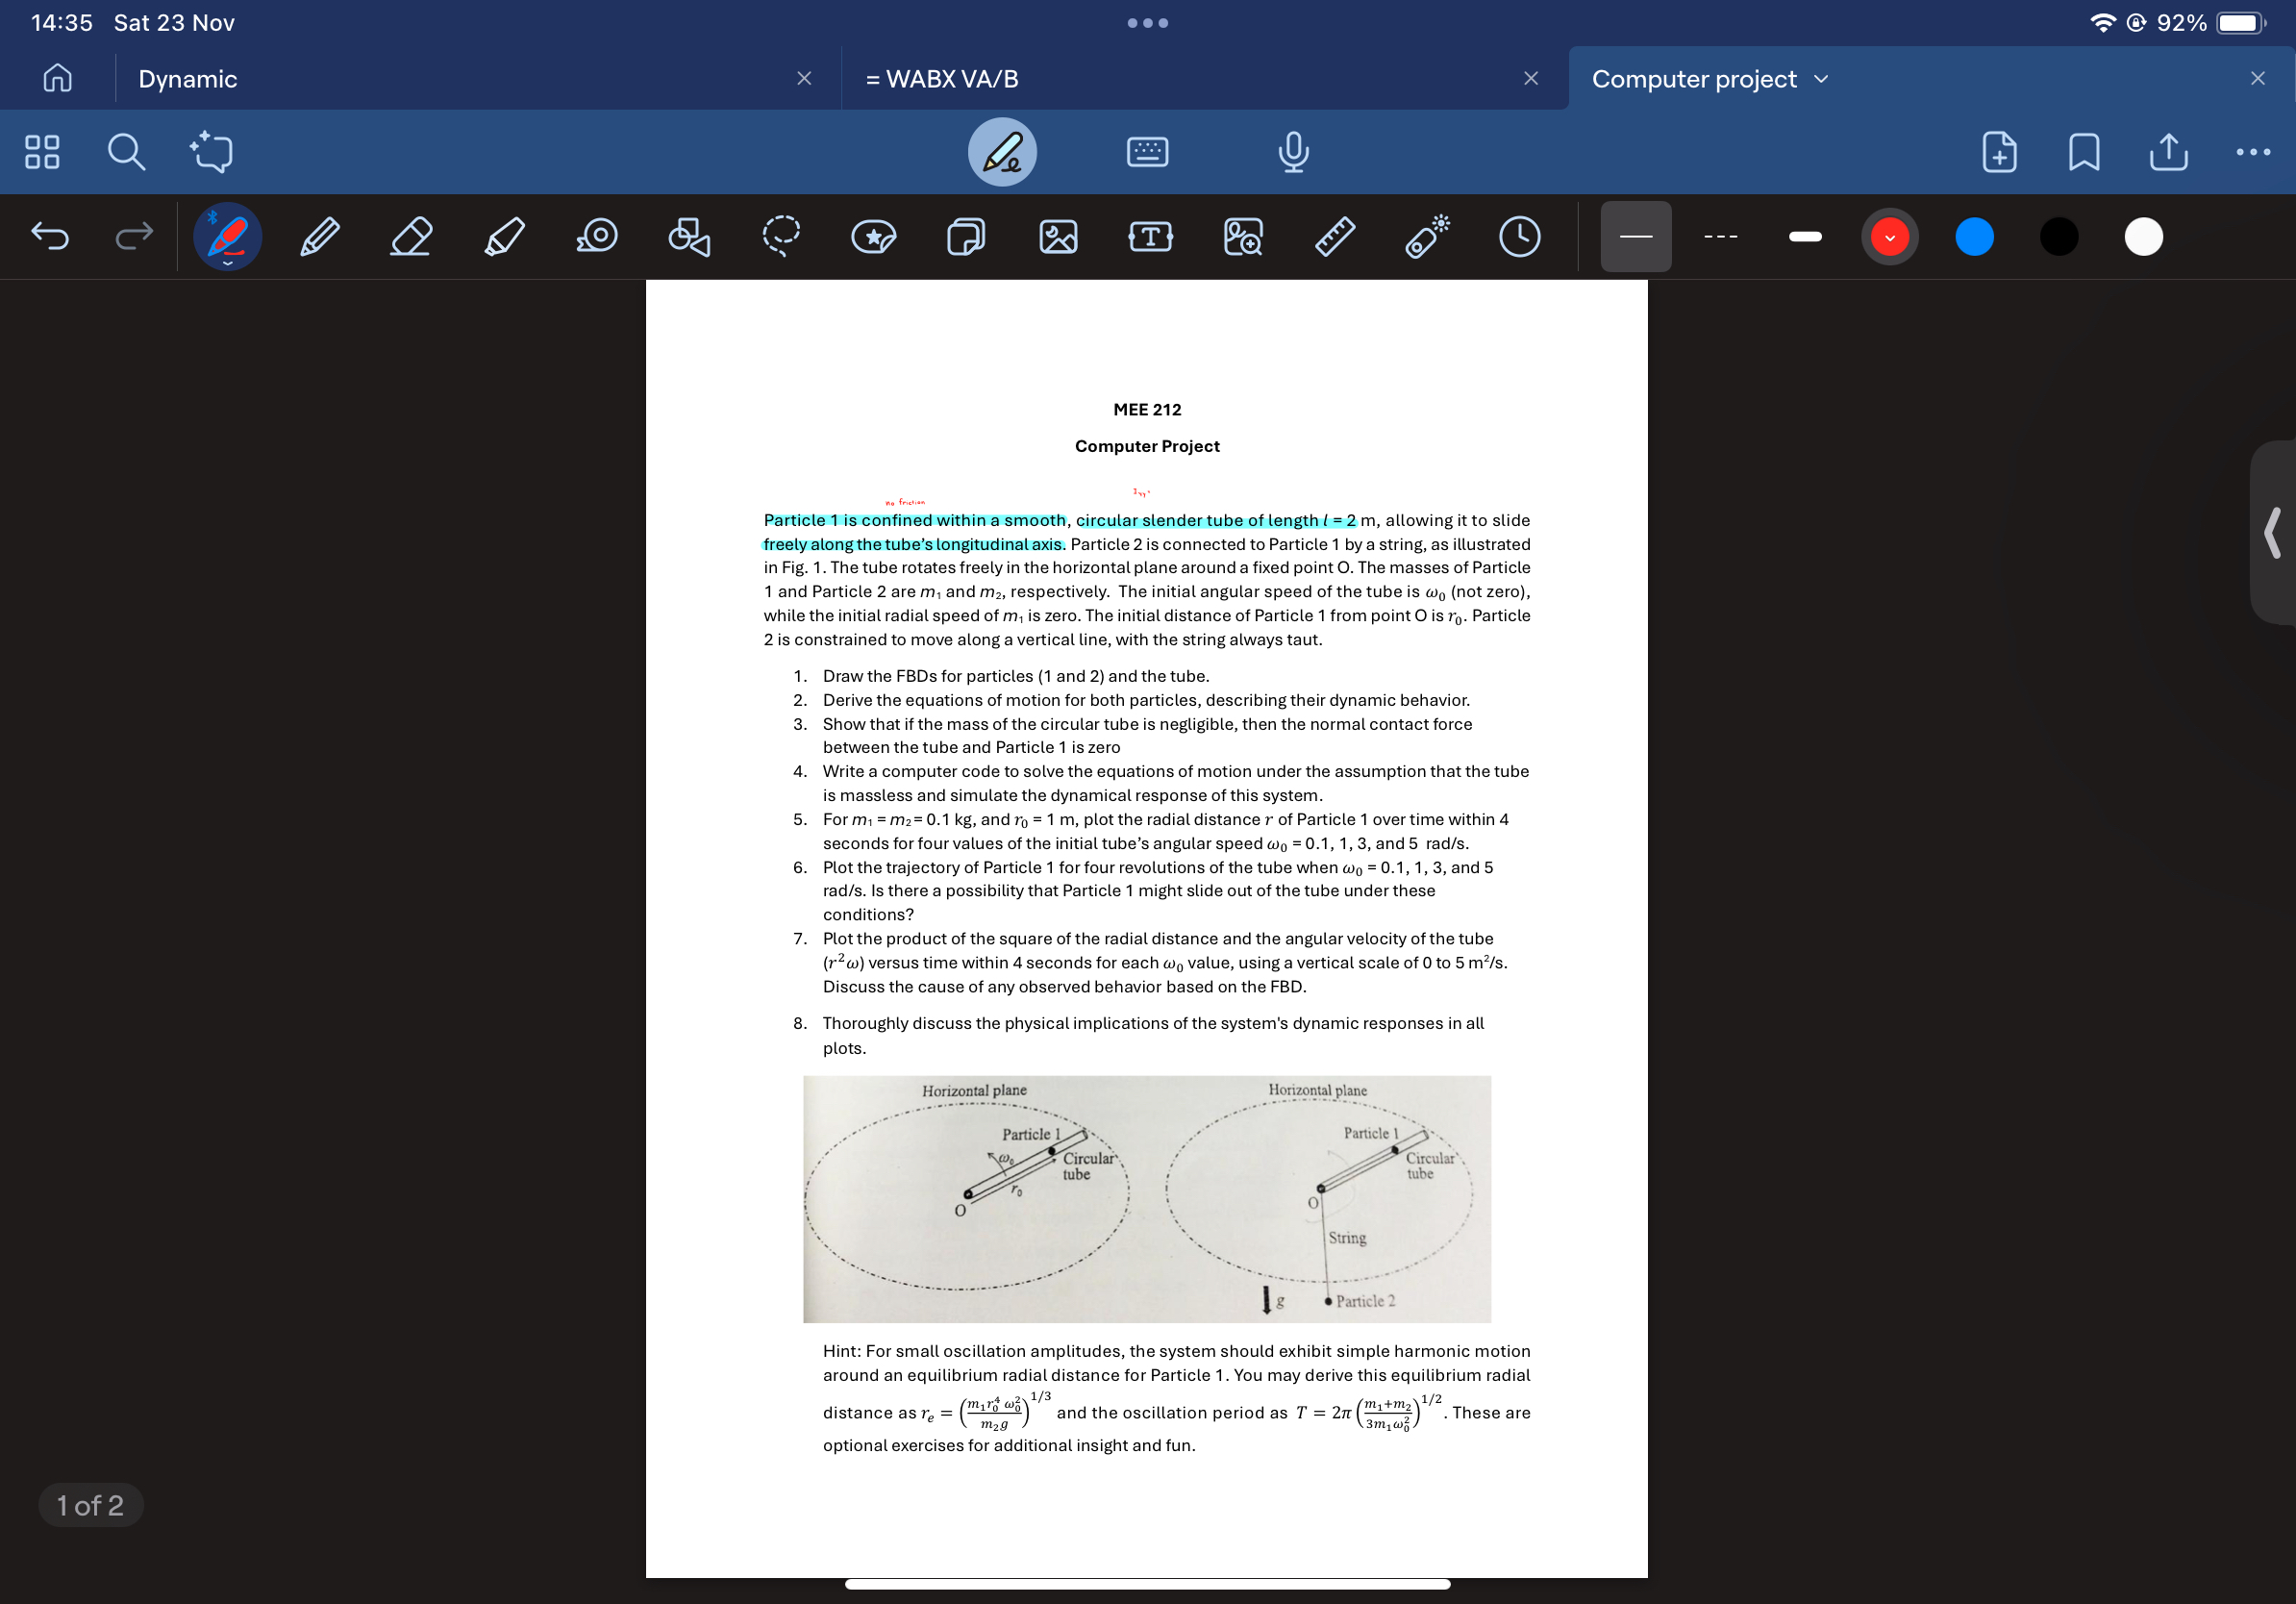Expand the Computer project title dropdown

click(x=1821, y=79)
